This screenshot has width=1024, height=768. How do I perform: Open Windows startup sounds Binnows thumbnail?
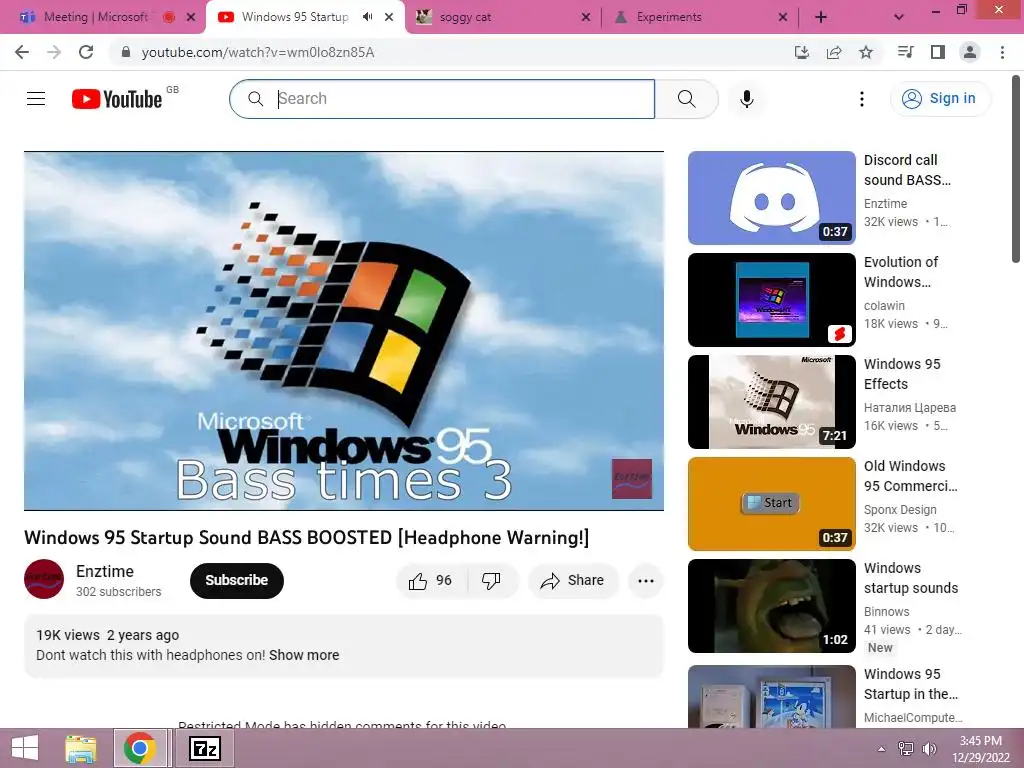[x=771, y=605]
